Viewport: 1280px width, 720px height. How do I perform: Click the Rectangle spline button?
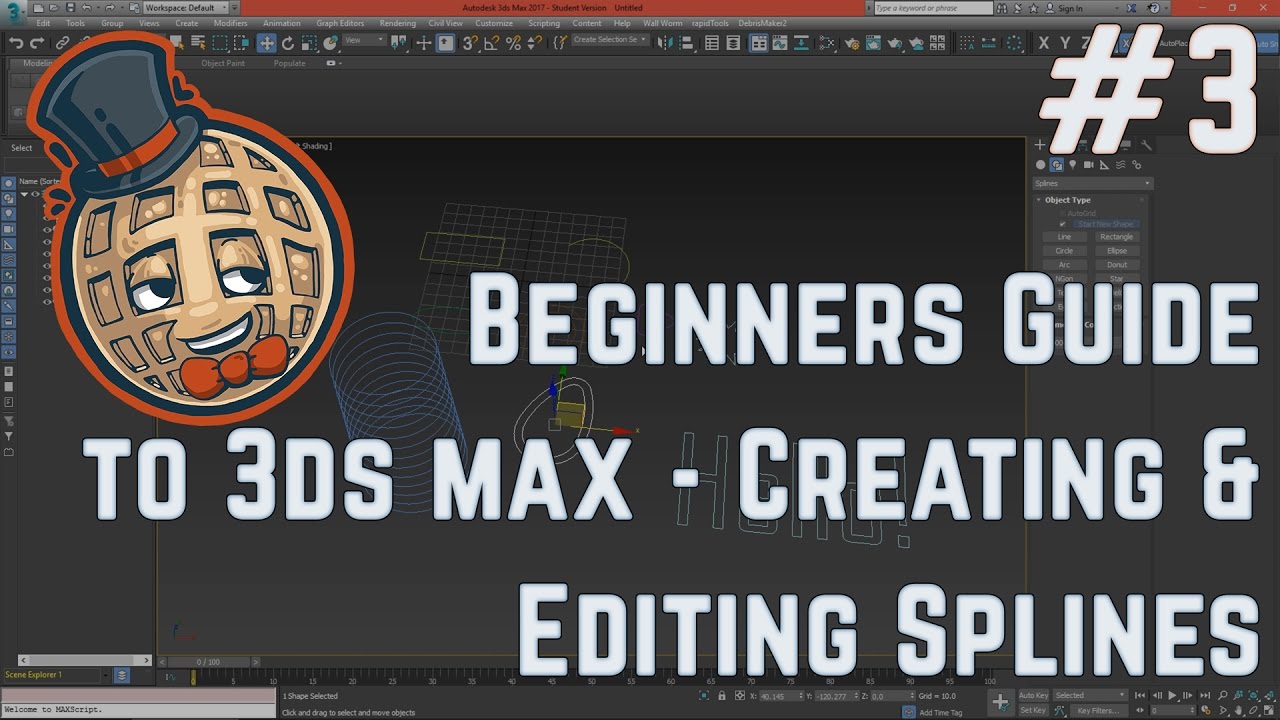pos(1116,237)
